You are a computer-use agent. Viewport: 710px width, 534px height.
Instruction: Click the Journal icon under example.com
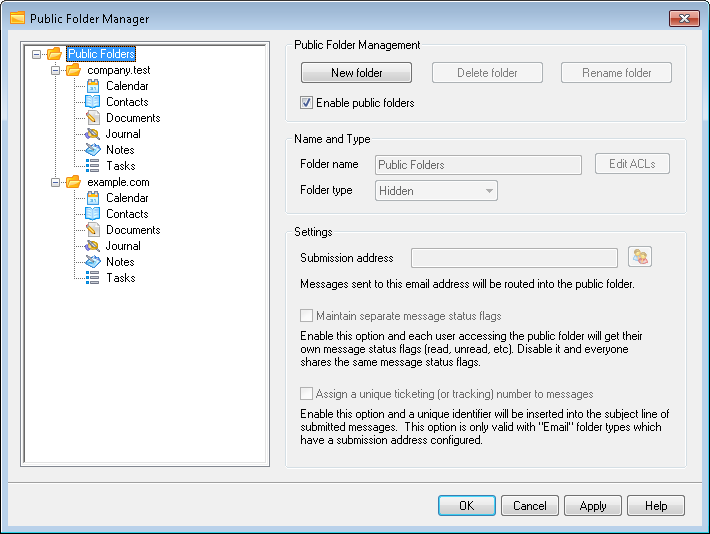92,246
